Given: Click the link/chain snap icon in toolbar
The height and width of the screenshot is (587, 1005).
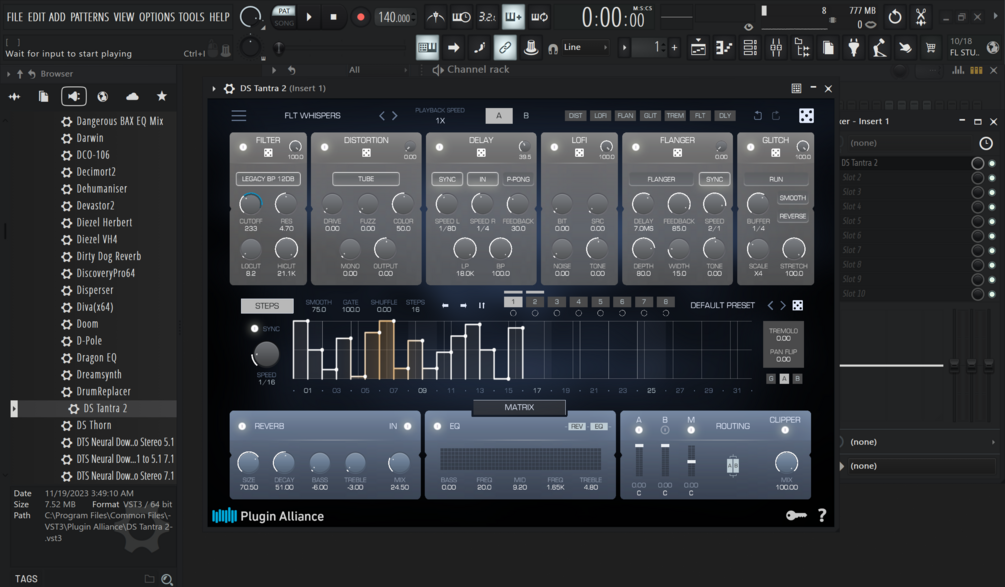Looking at the screenshot, I should coord(505,47).
